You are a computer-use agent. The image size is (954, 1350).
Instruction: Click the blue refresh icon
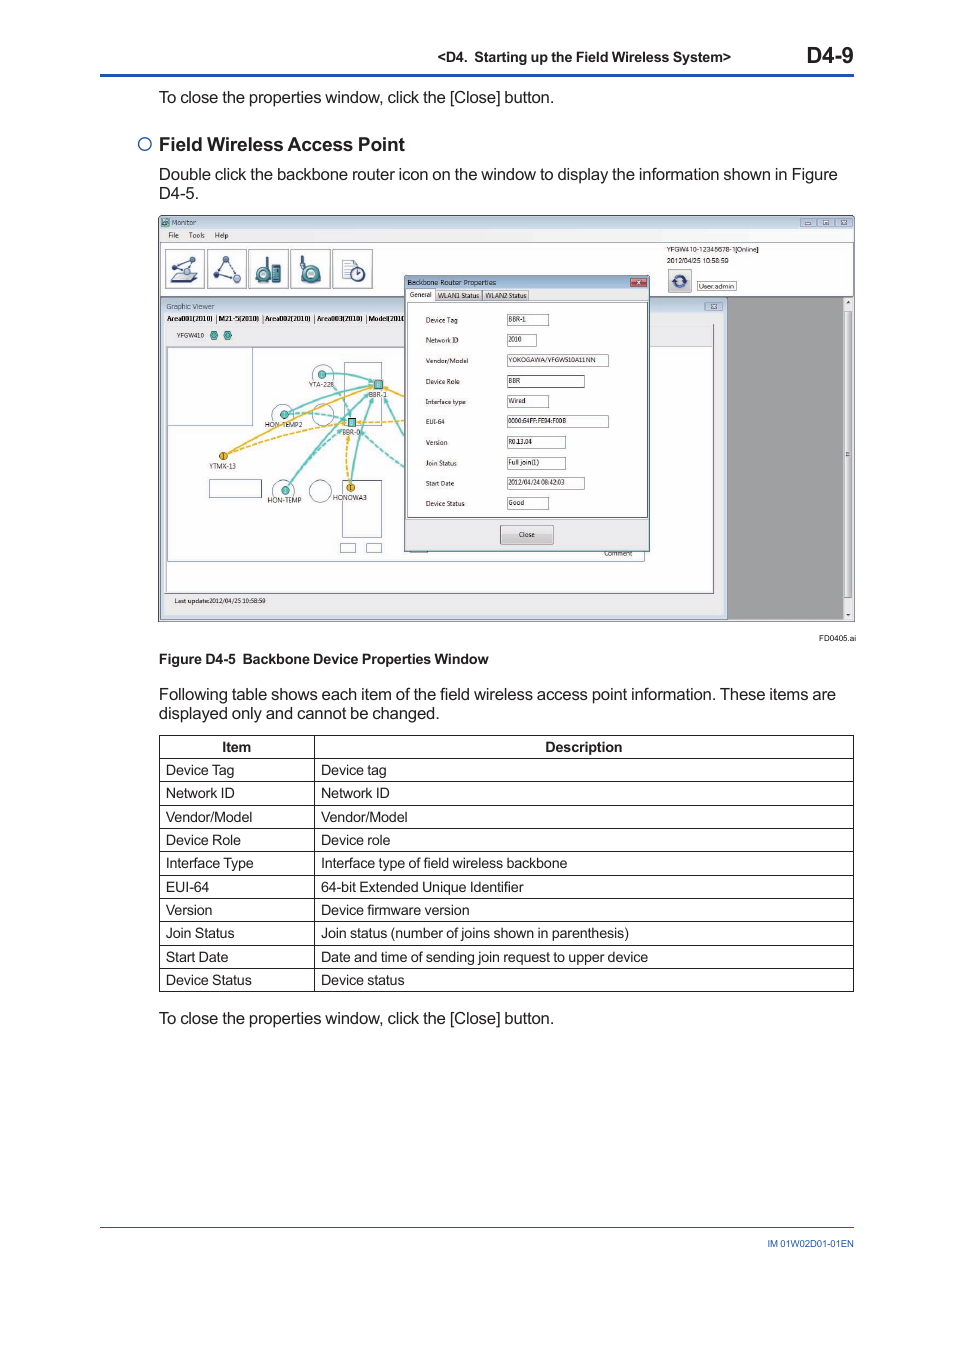point(680,281)
